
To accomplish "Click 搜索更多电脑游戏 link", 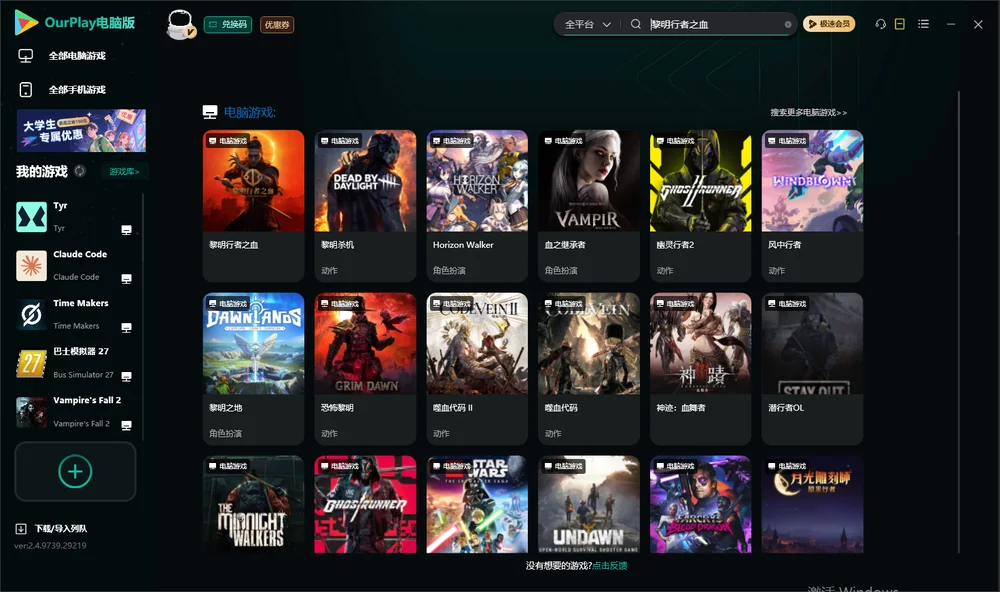I will coord(809,113).
